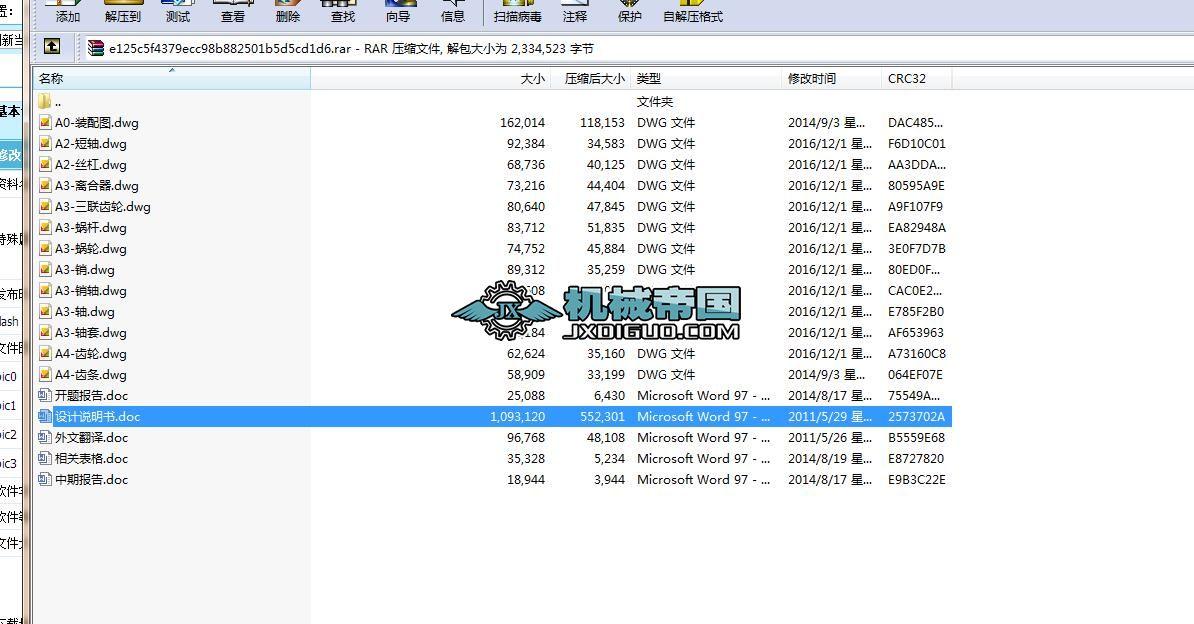This screenshot has height=624, width=1194.
Task: Open the 向导 (Wizard) toolbar button
Action: [397, 11]
